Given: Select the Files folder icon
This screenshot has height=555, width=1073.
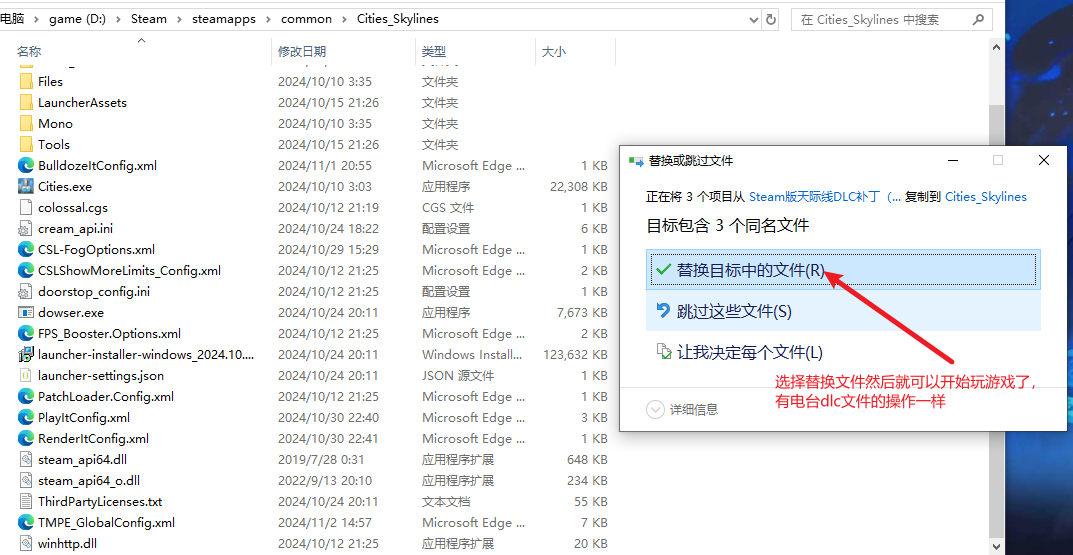Looking at the screenshot, I should coord(26,81).
